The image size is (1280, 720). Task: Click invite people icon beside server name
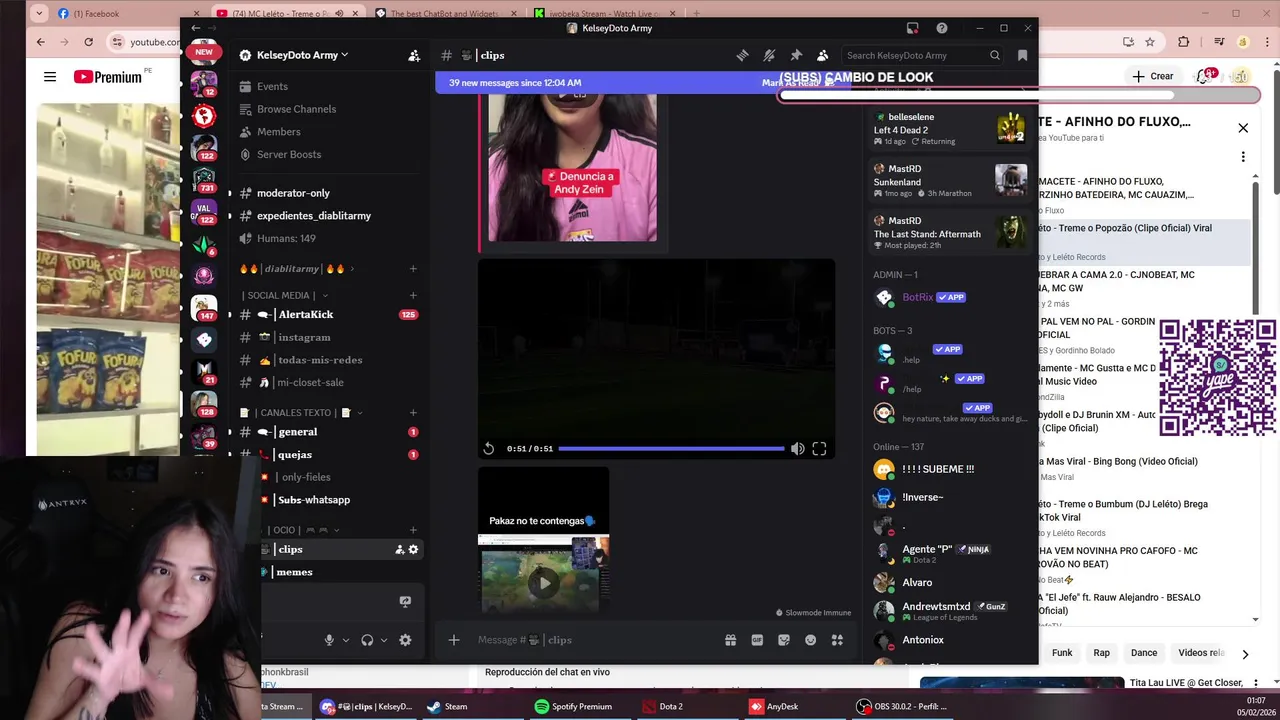(414, 55)
